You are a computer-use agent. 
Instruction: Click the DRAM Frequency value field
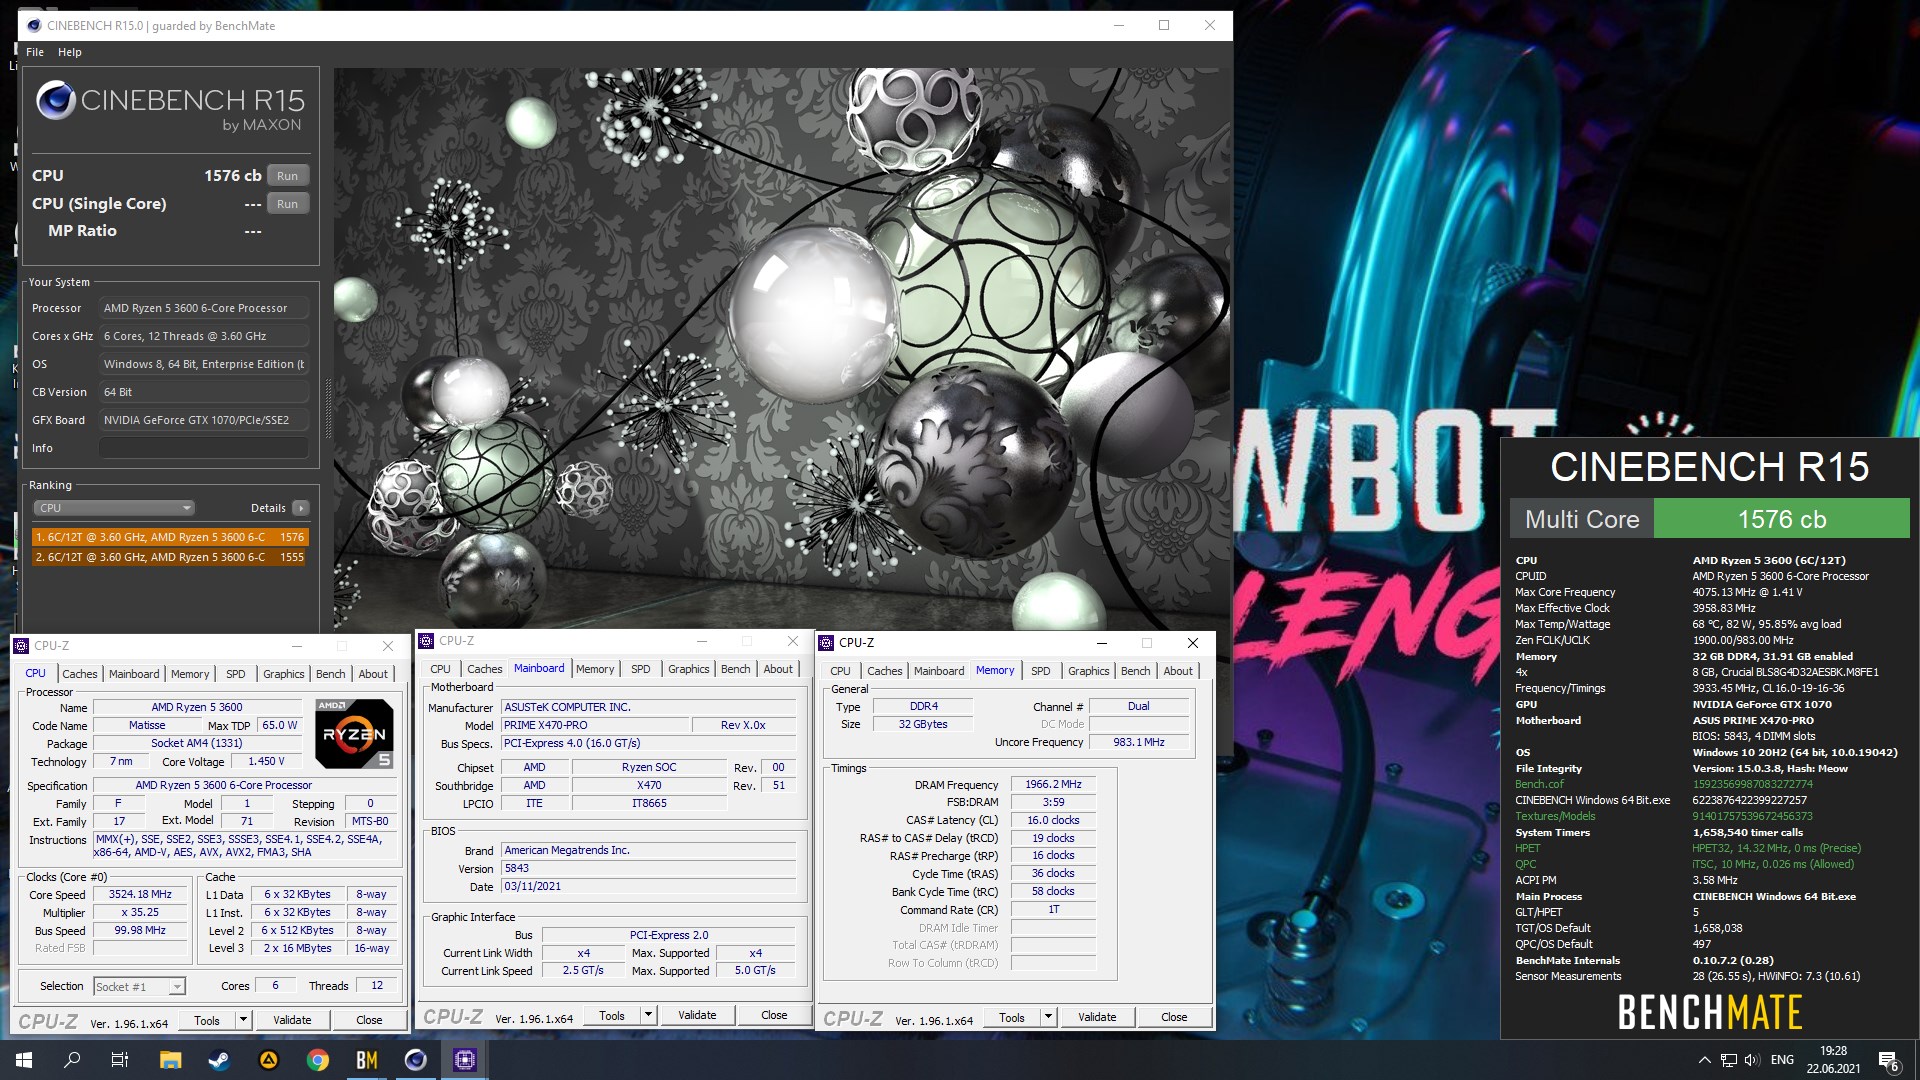[1053, 785]
